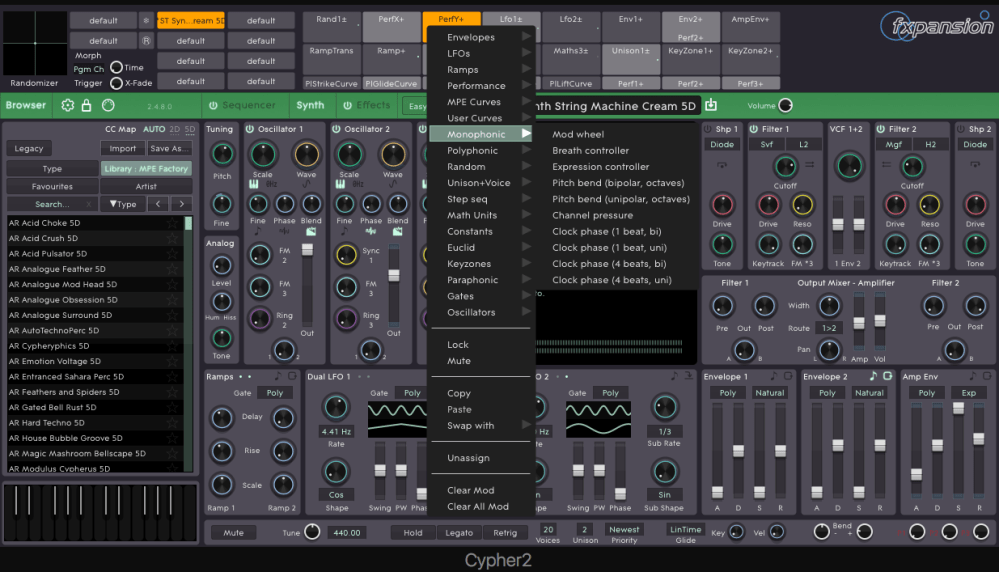Favourite the AR Acid Choke 5D preset star
999x572 pixels.
(x=172, y=224)
